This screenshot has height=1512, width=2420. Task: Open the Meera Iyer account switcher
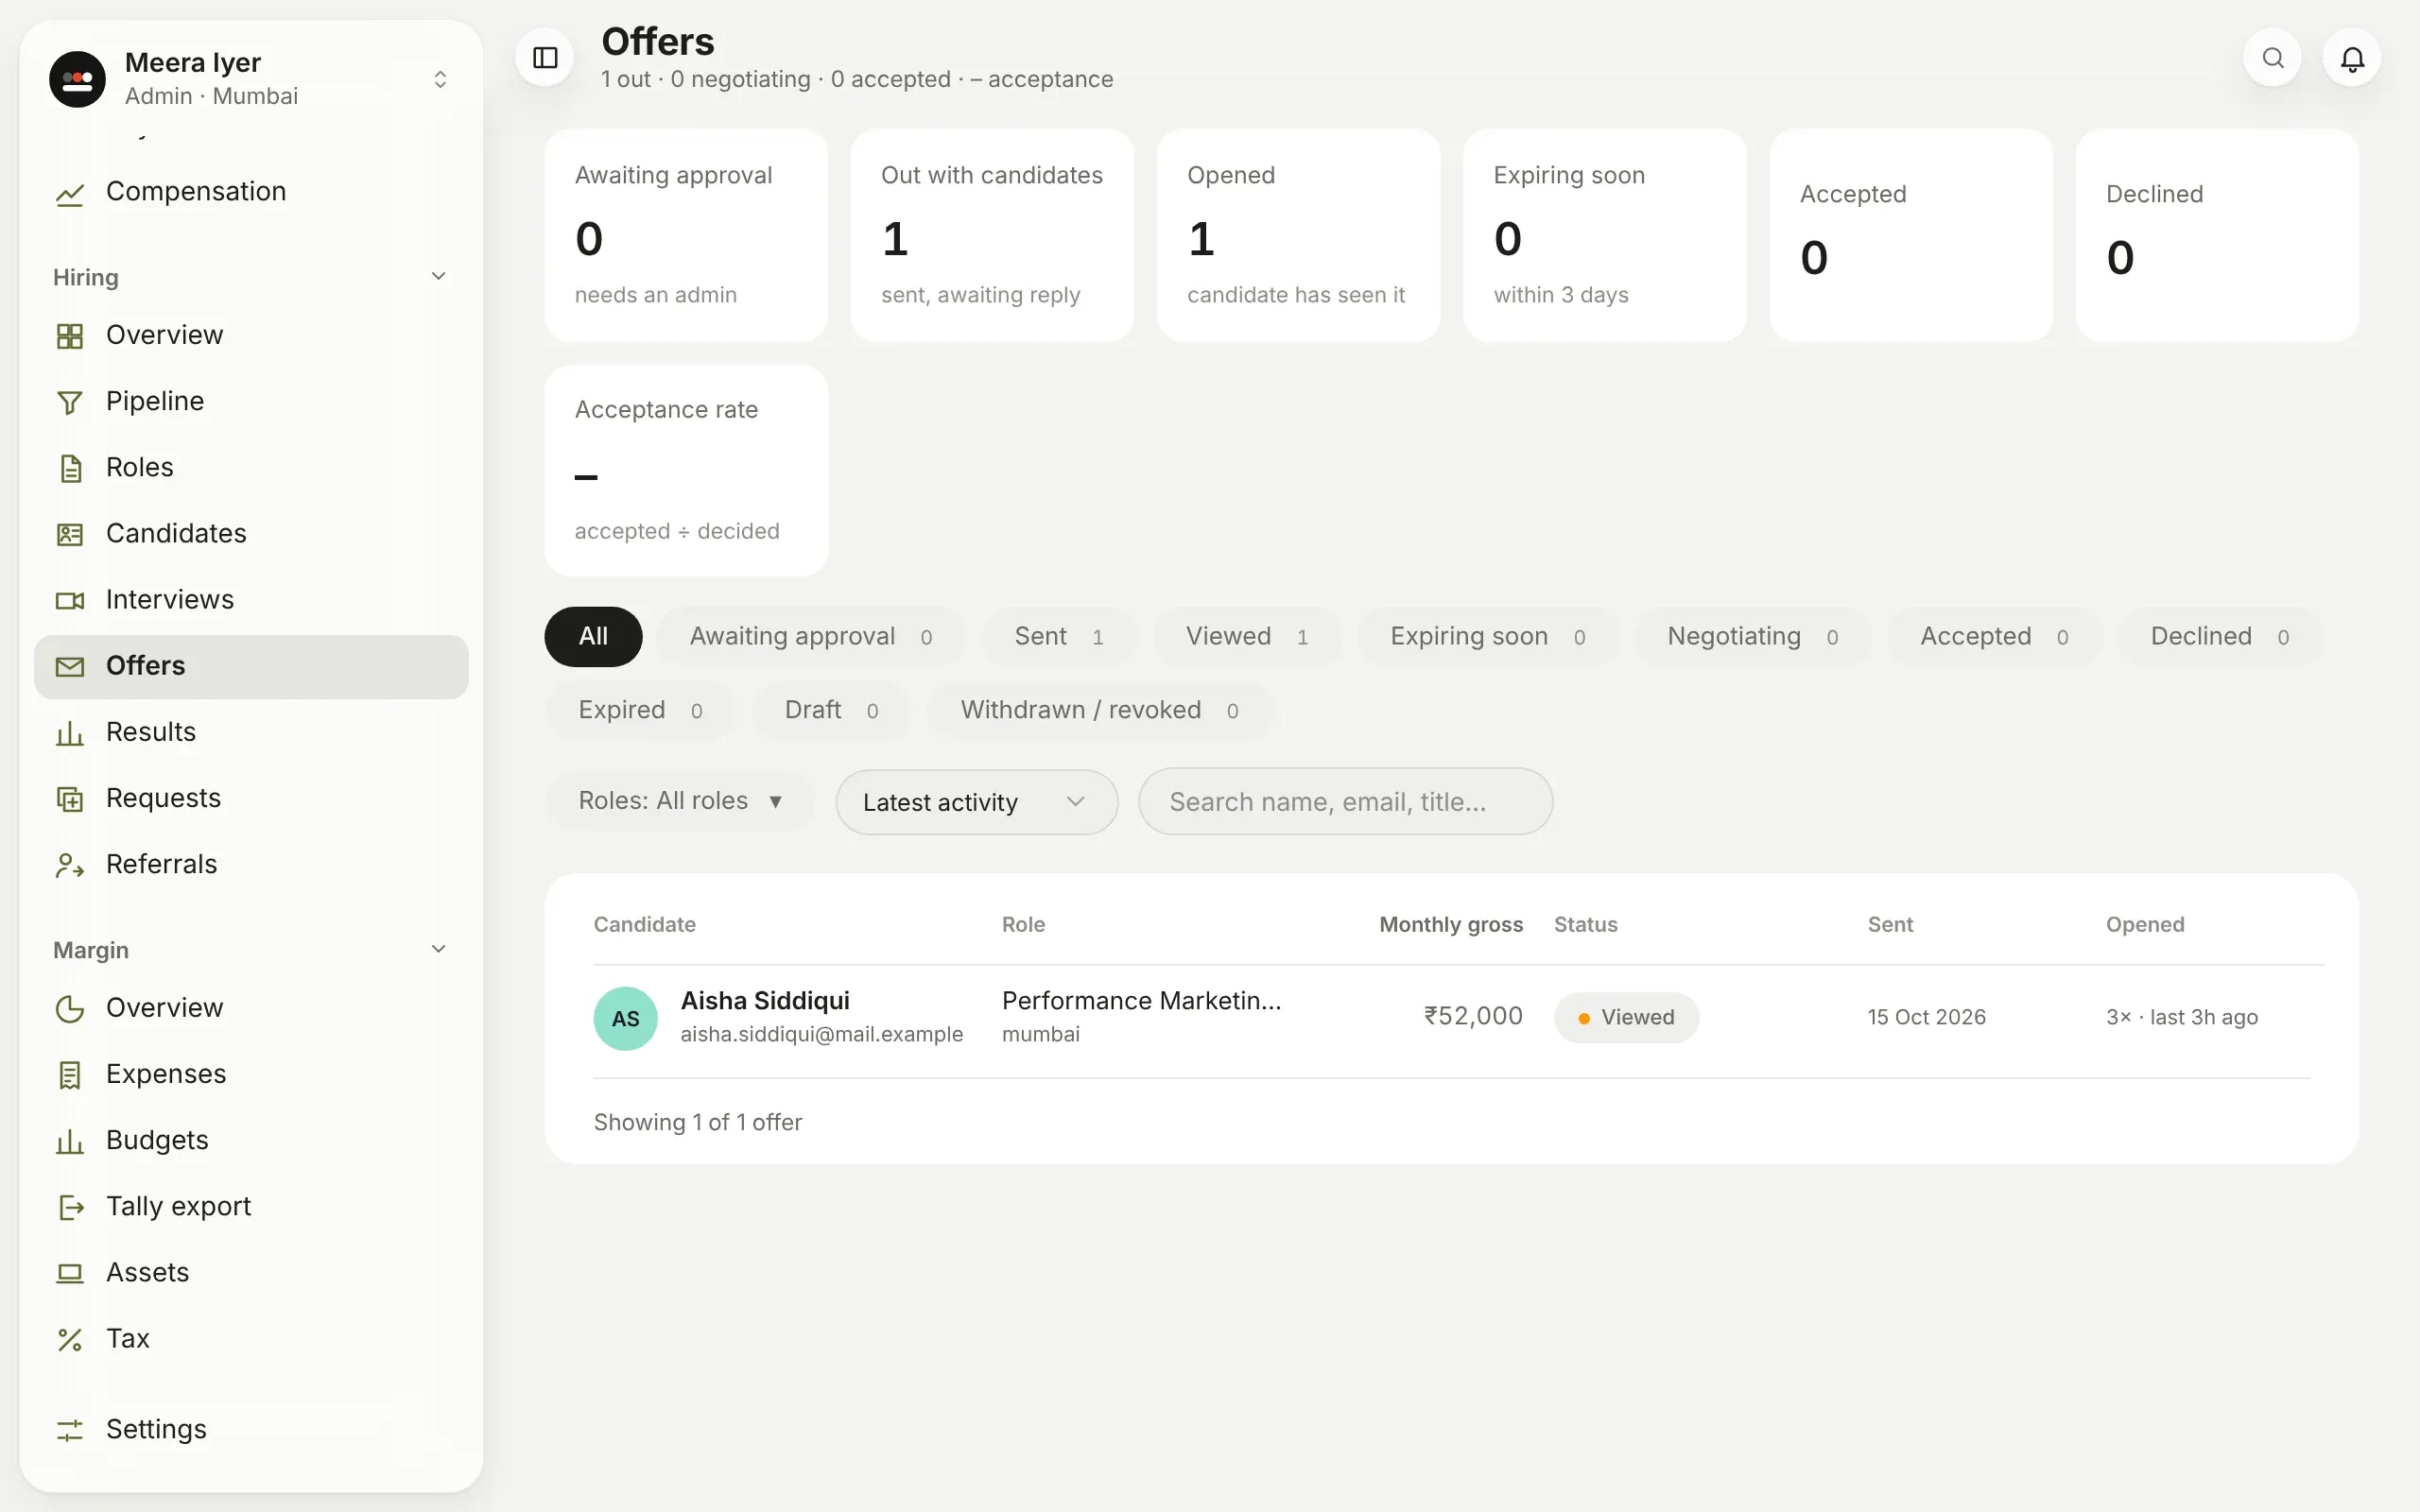click(251, 79)
